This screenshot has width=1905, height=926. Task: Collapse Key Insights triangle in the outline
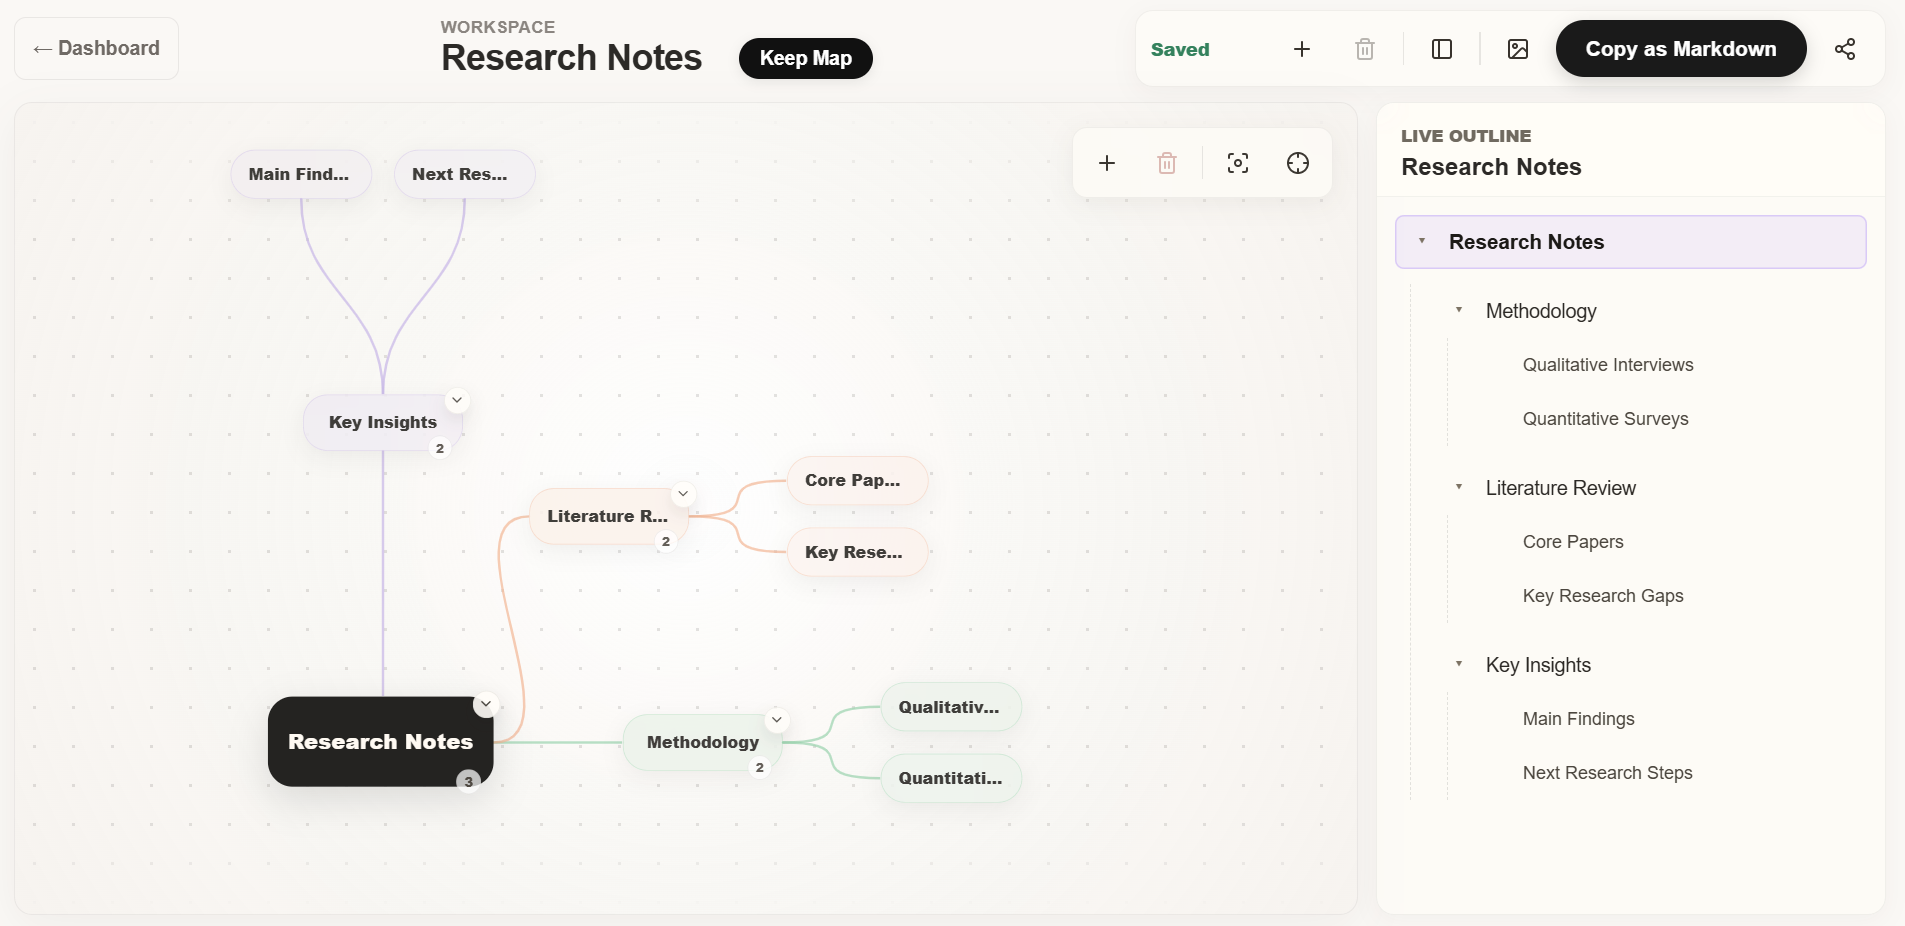[x=1459, y=664]
